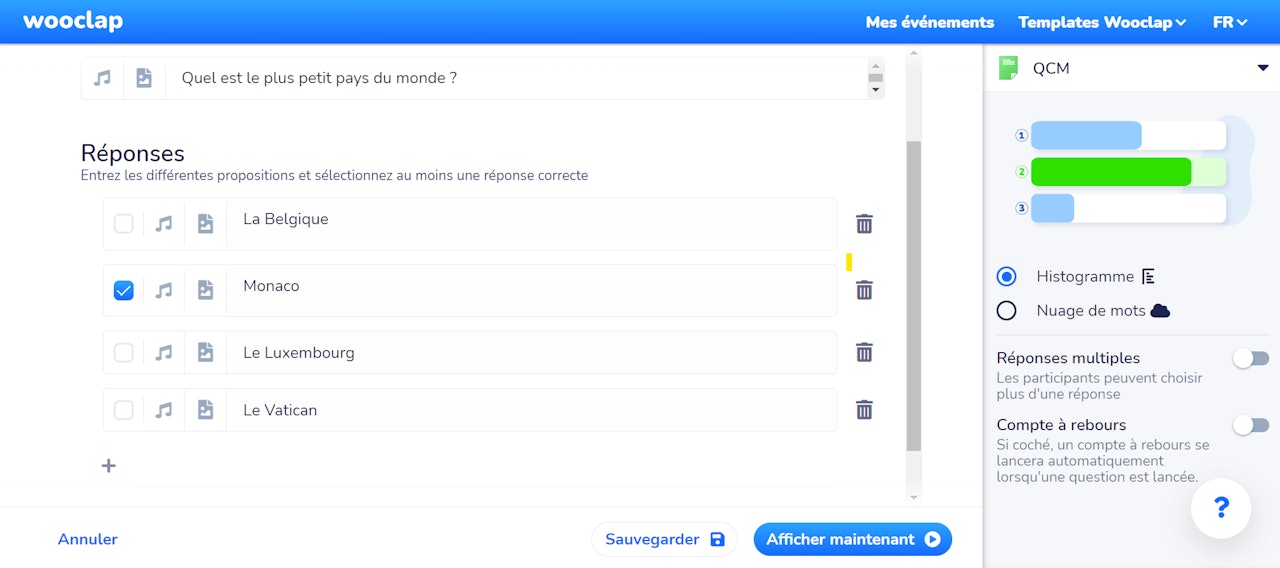Image resolution: width=1280 pixels, height=568 pixels.
Task: Remove the Le Luxembourg answer
Action: pos(864,352)
